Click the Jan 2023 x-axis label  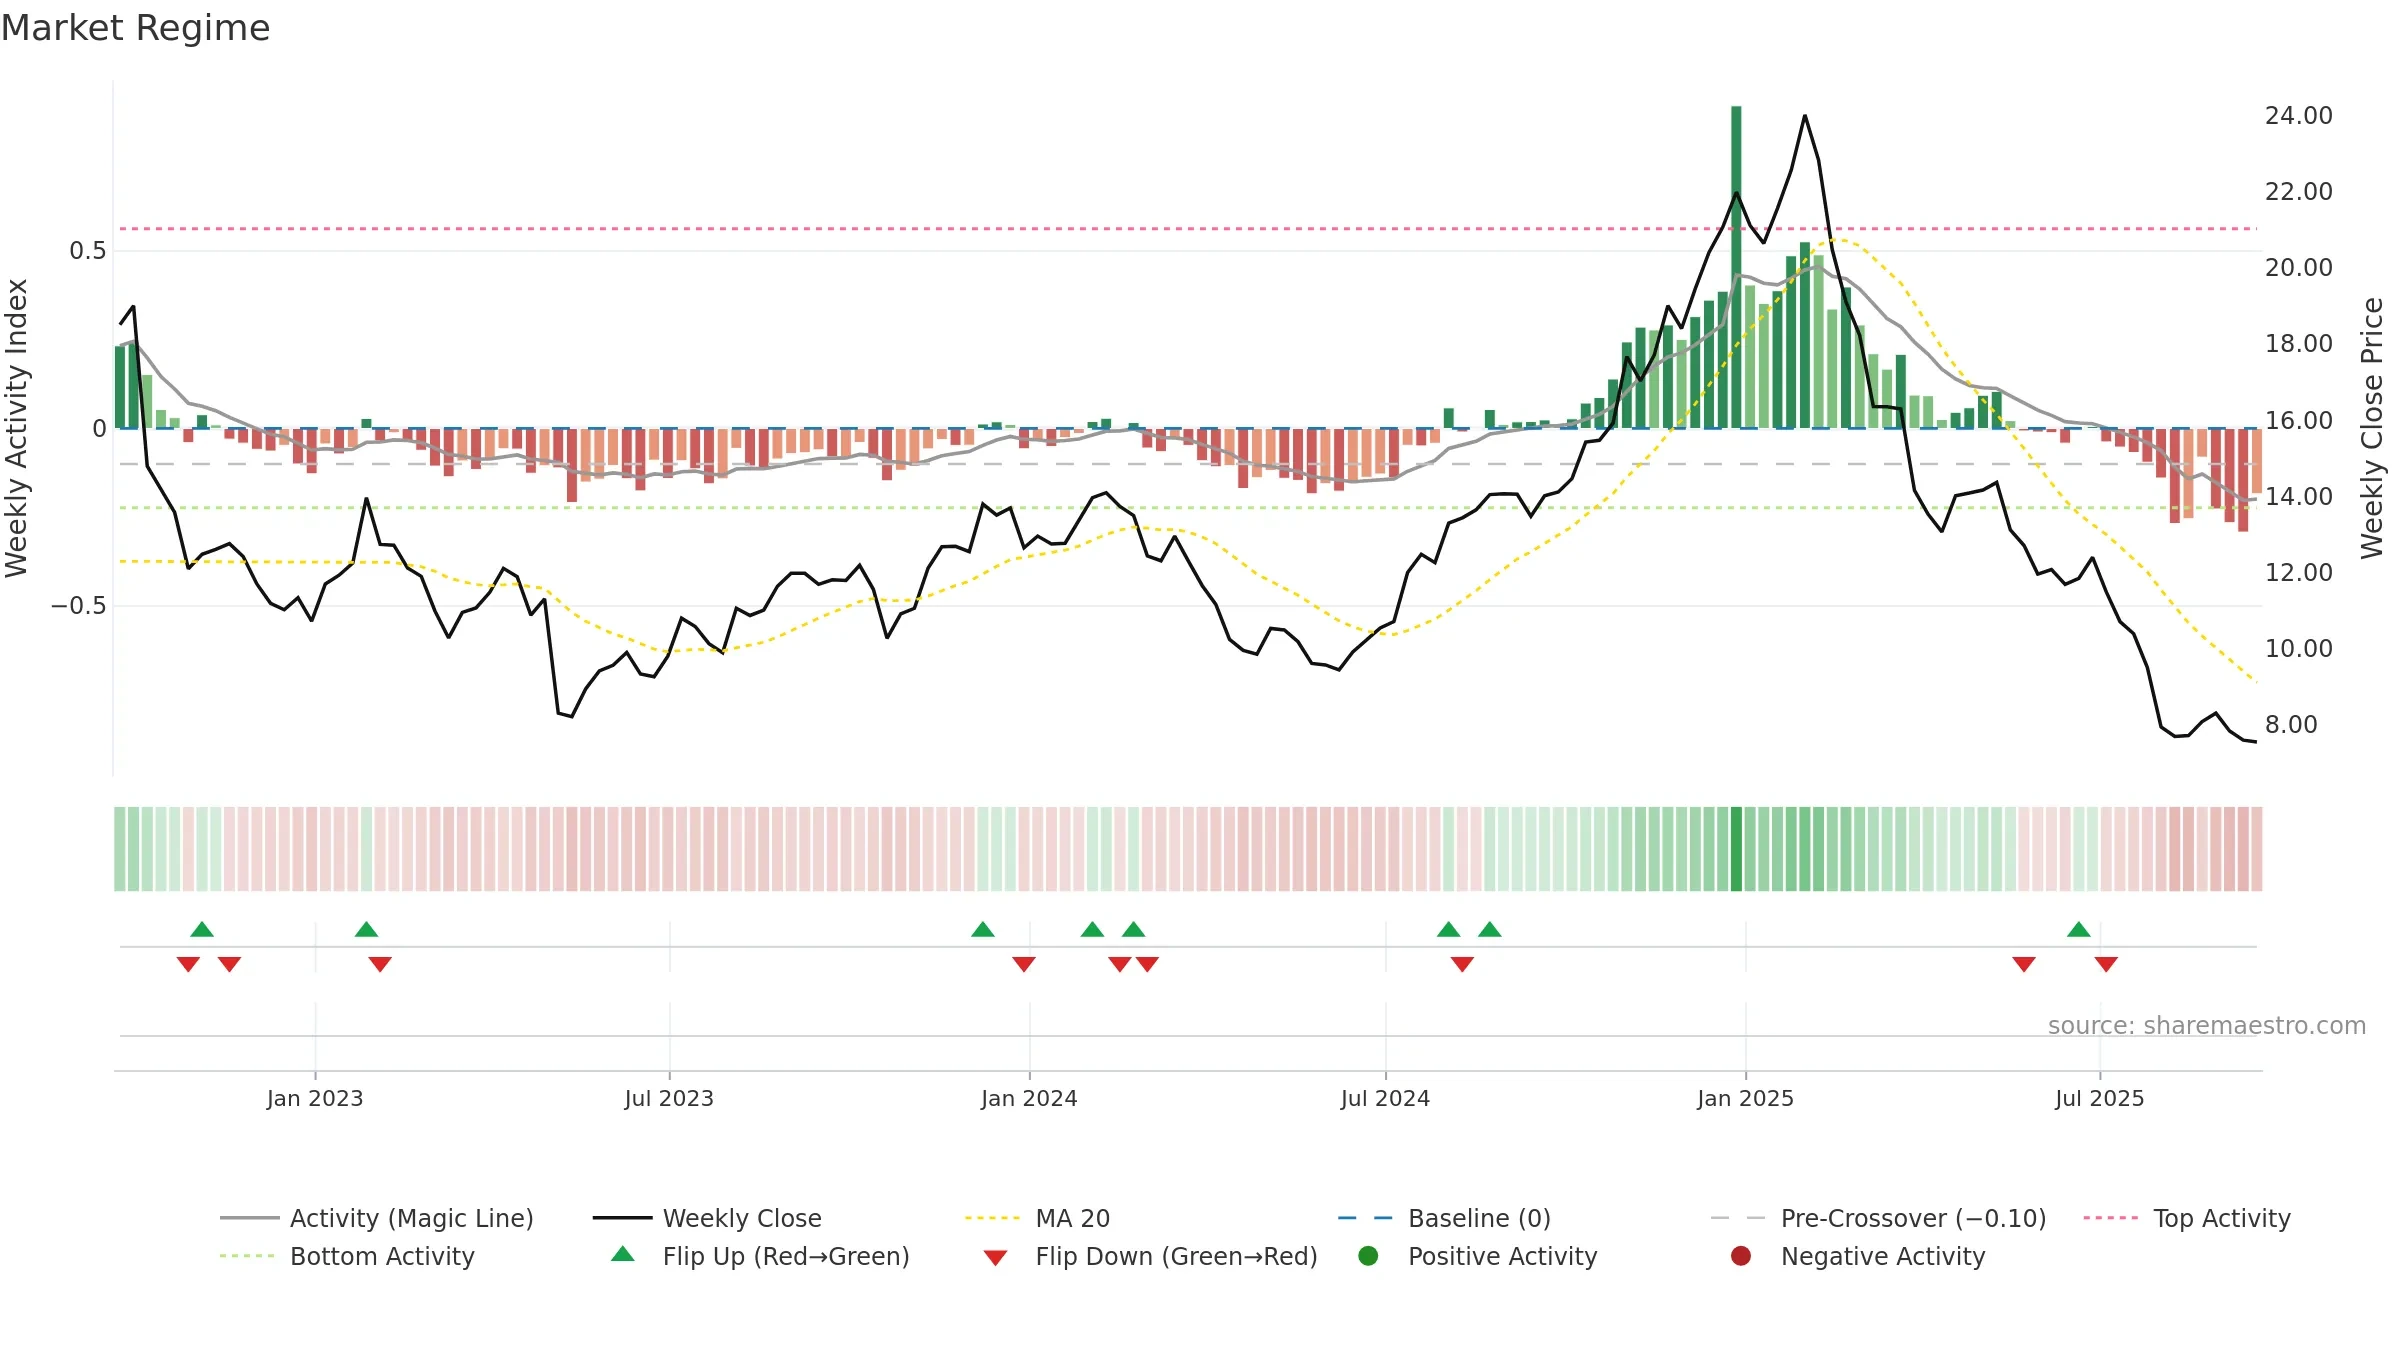(x=315, y=1098)
